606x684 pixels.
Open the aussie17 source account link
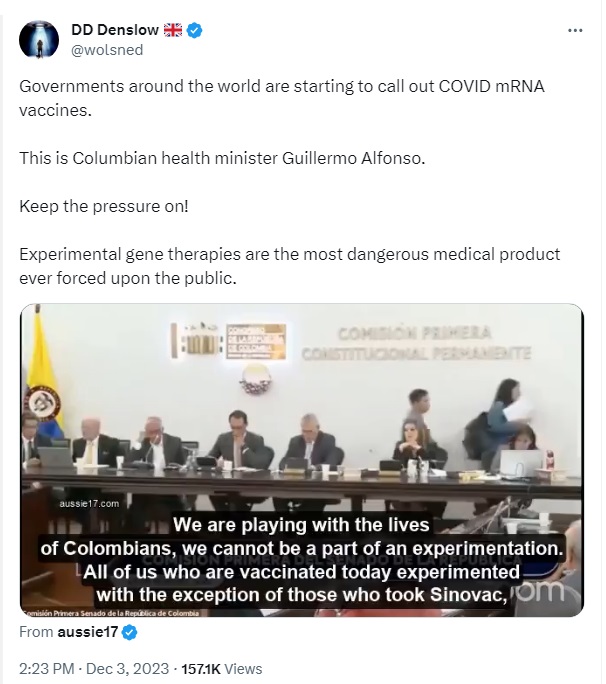click(87, 632)
